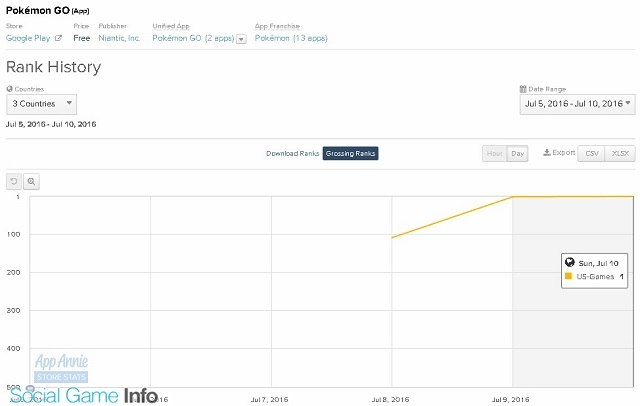This screenshot has width=640, height=406.
Task: Select the Grossing Ranks toggle
Action: (350, 153)
